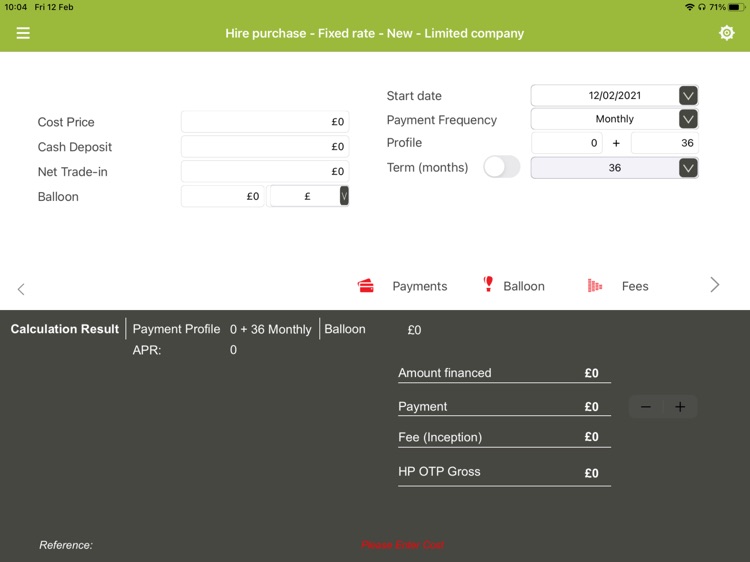Open the Balloon currency type dropdown
This screenshot has height=562, width=750.
[x=344, y=196]
